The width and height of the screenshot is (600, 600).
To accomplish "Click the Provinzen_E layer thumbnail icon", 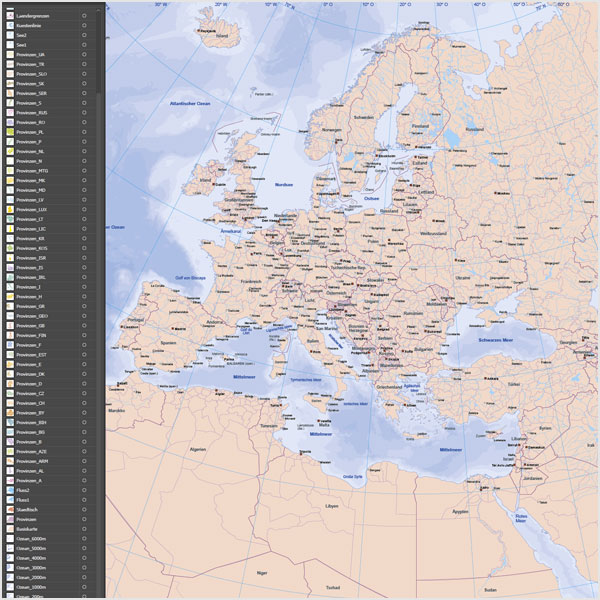I will [x=10, y=364].
